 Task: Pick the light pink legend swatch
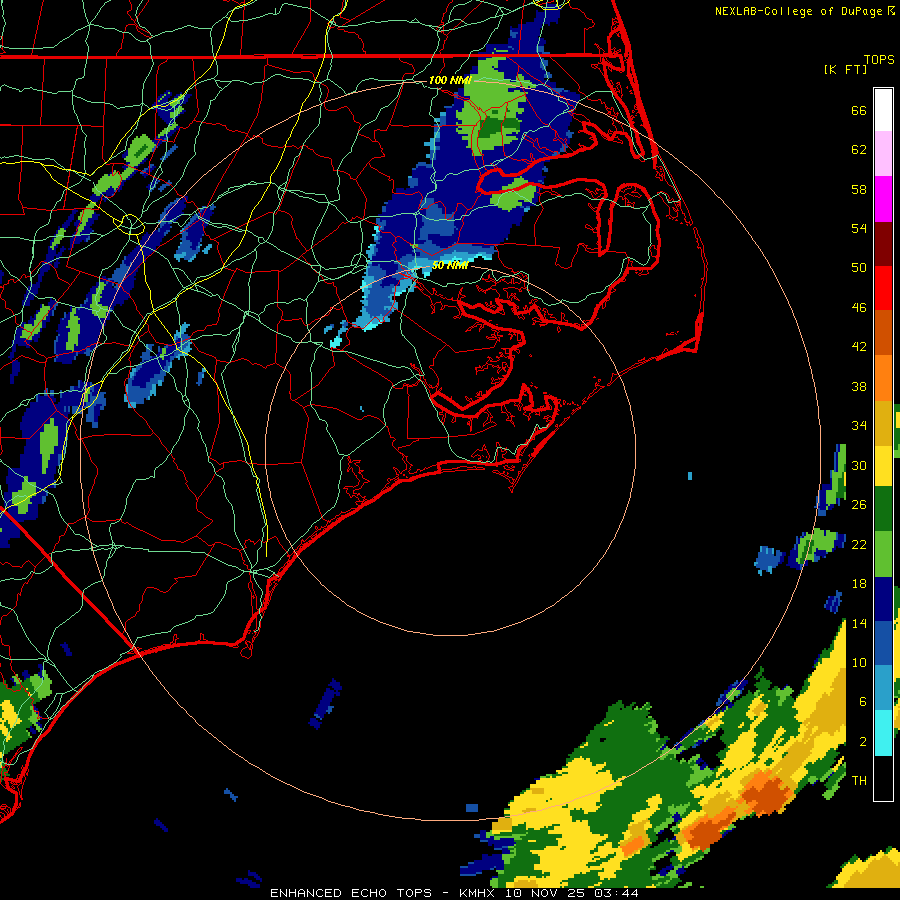883,154
